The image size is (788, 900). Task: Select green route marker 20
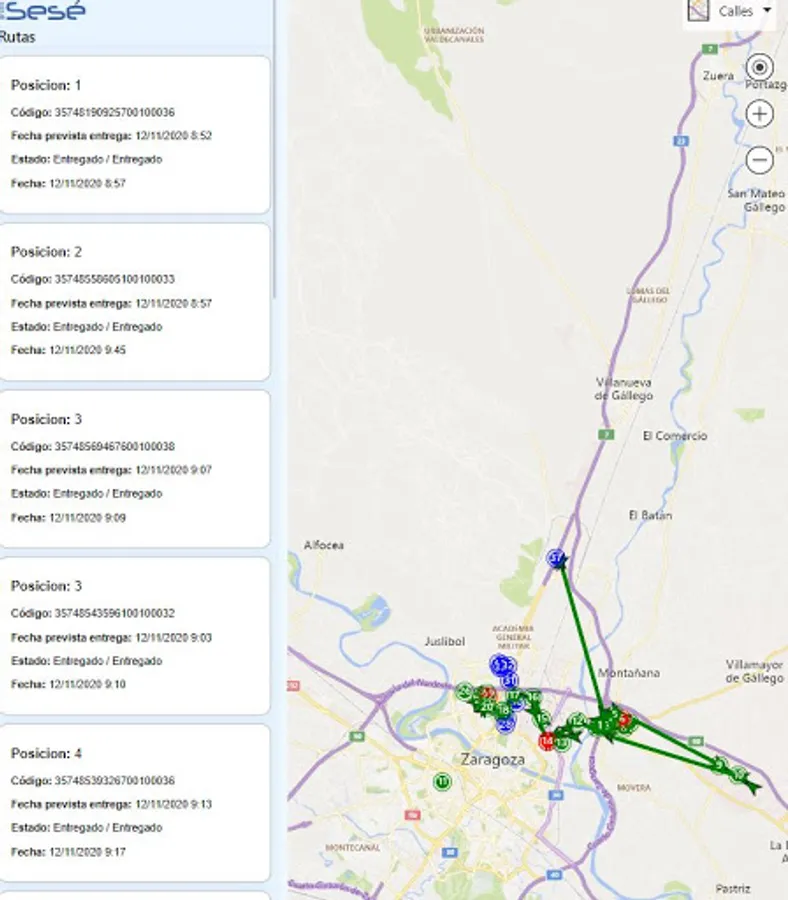coord(487,707)
